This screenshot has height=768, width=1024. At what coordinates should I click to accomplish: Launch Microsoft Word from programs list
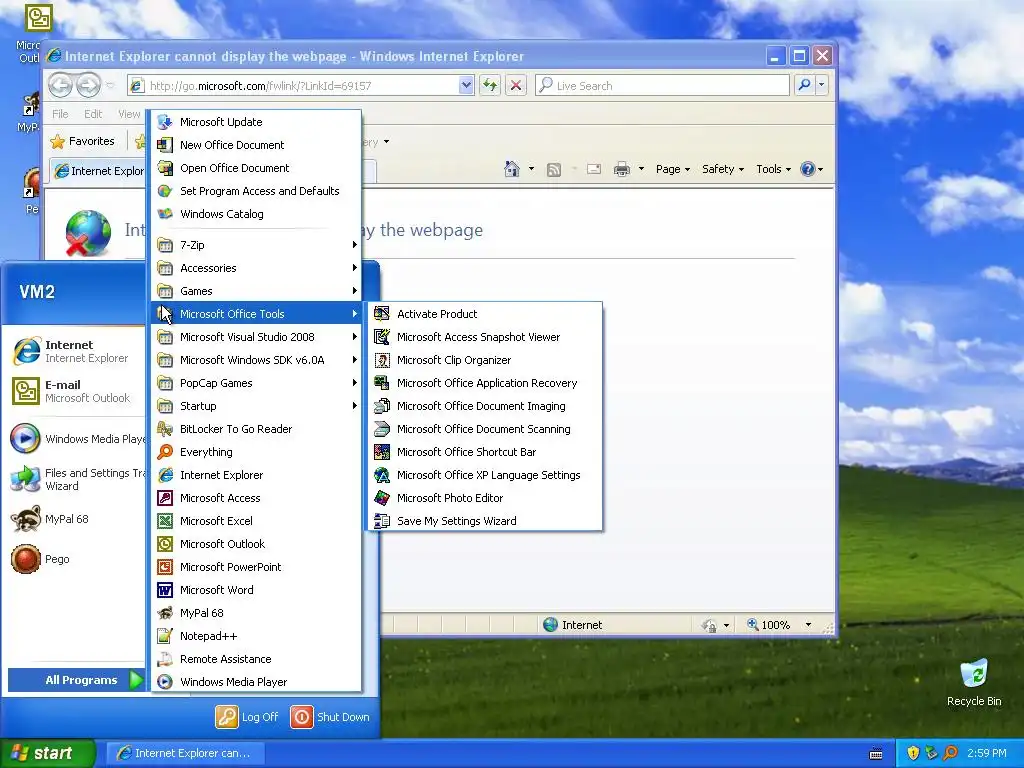[256, 590]
